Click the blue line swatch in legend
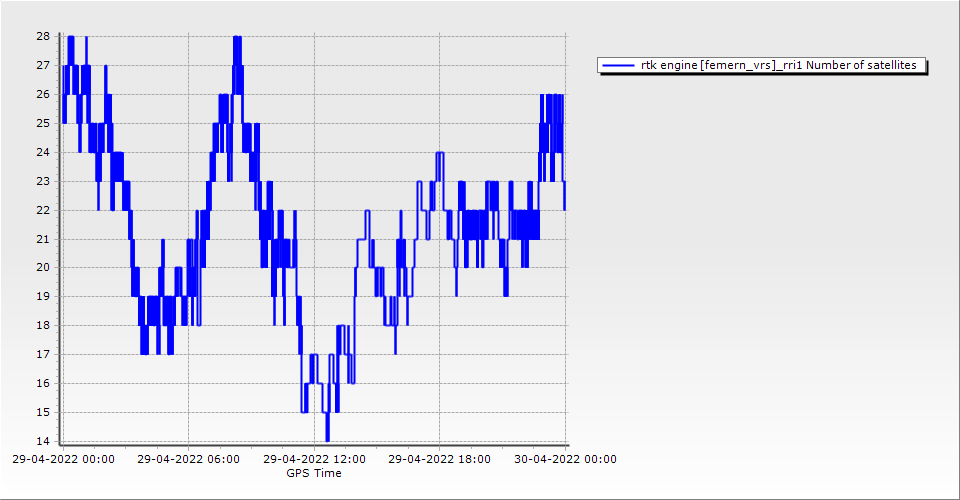The image size is (960, 500). click(619, 65)
